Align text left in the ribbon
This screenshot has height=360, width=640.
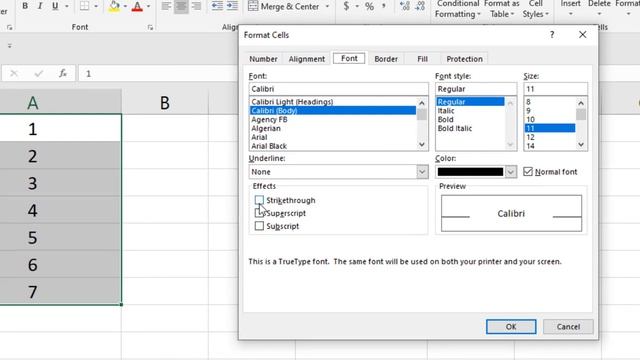pyautogui.click(x=166, y=6)
